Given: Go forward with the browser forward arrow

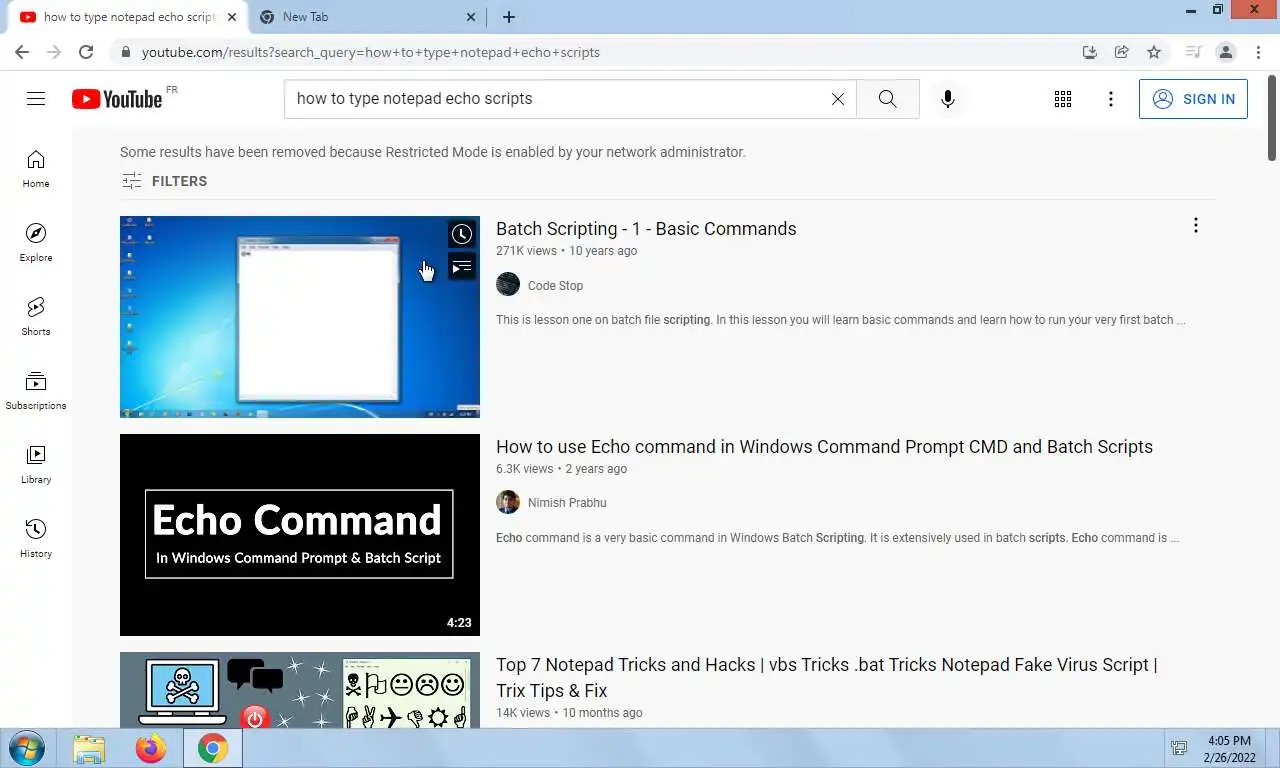Looking at the screenshot, I should 54,52.
